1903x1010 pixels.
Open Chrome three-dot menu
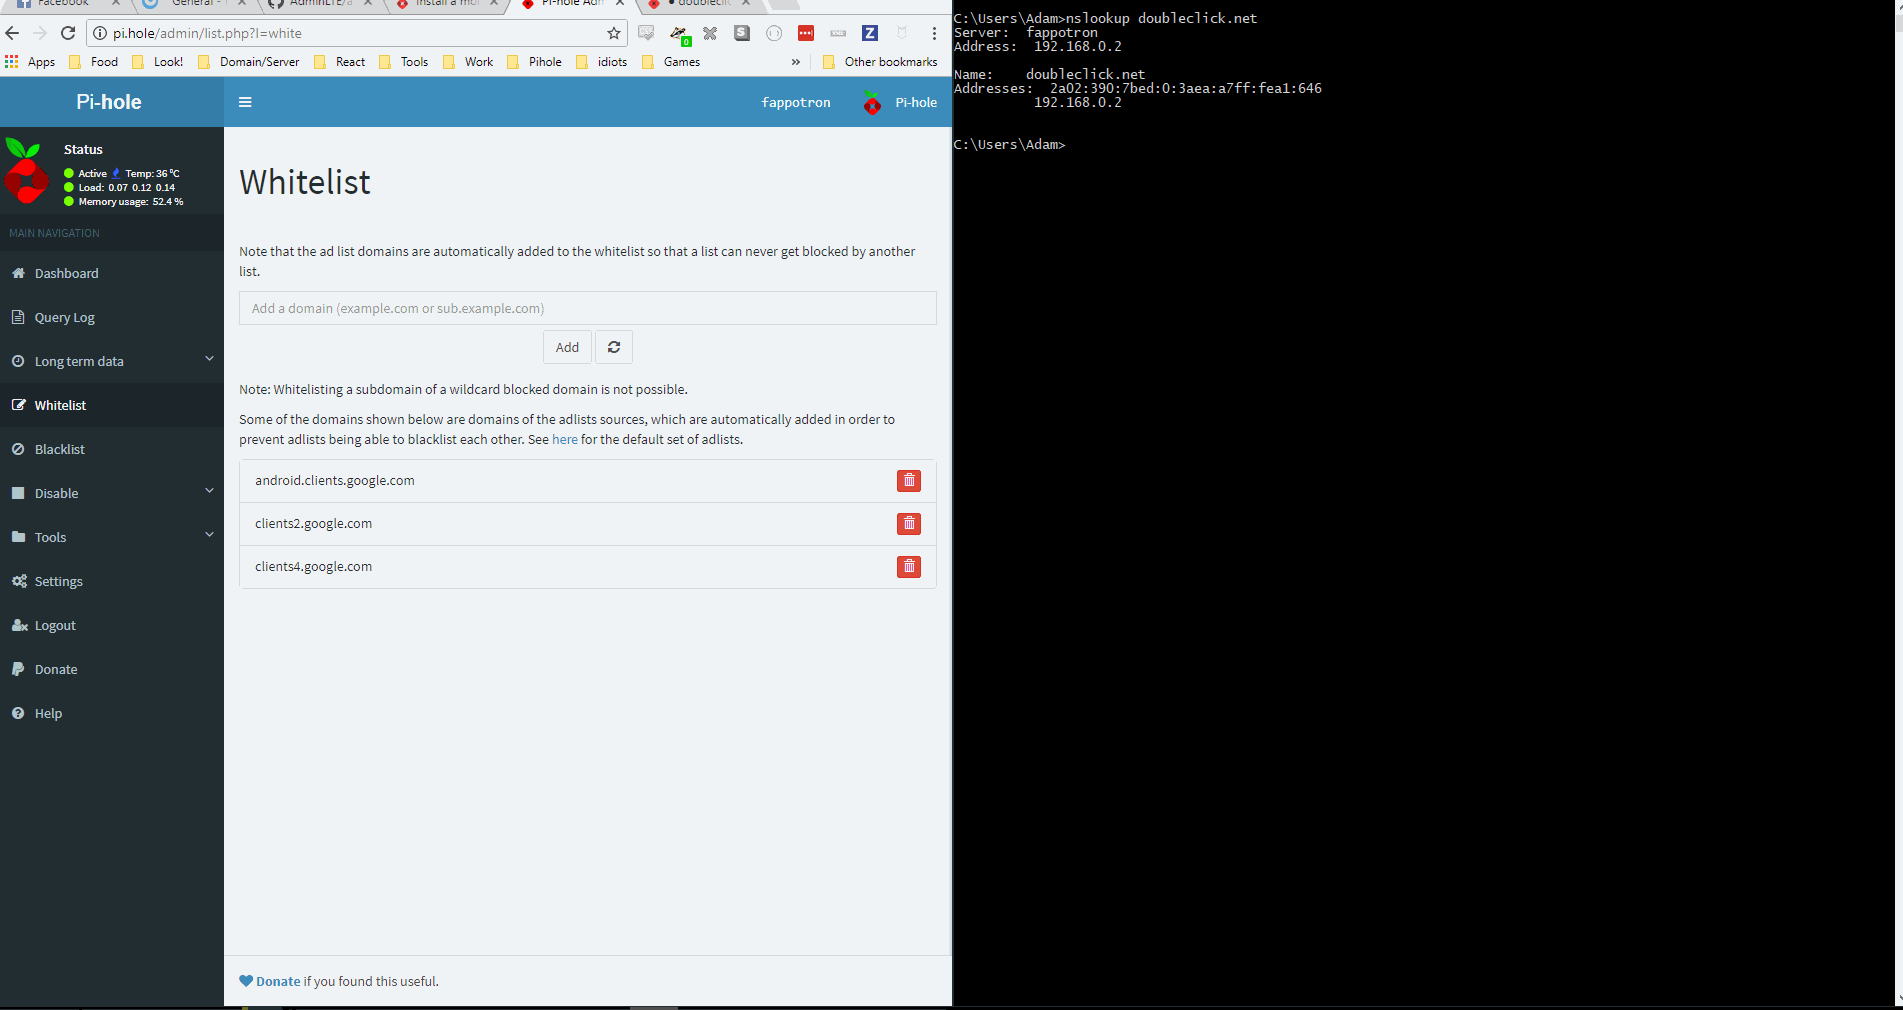[x=934, y=33]
